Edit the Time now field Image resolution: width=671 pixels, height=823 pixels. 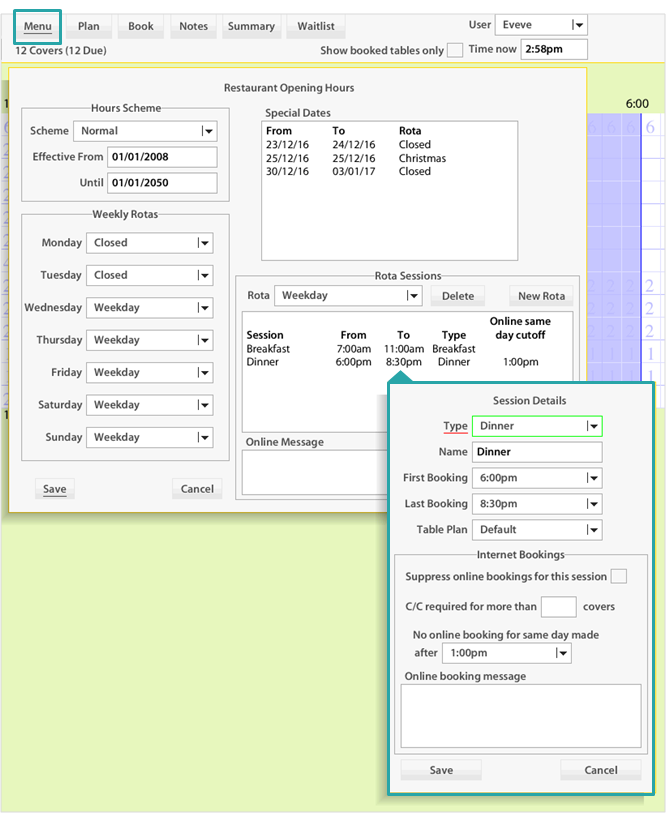click(x=553, y=49)
